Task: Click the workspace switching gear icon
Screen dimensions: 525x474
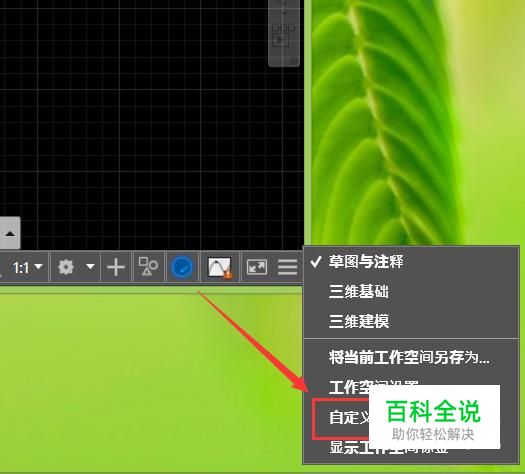Action: (x=66, y=267)
